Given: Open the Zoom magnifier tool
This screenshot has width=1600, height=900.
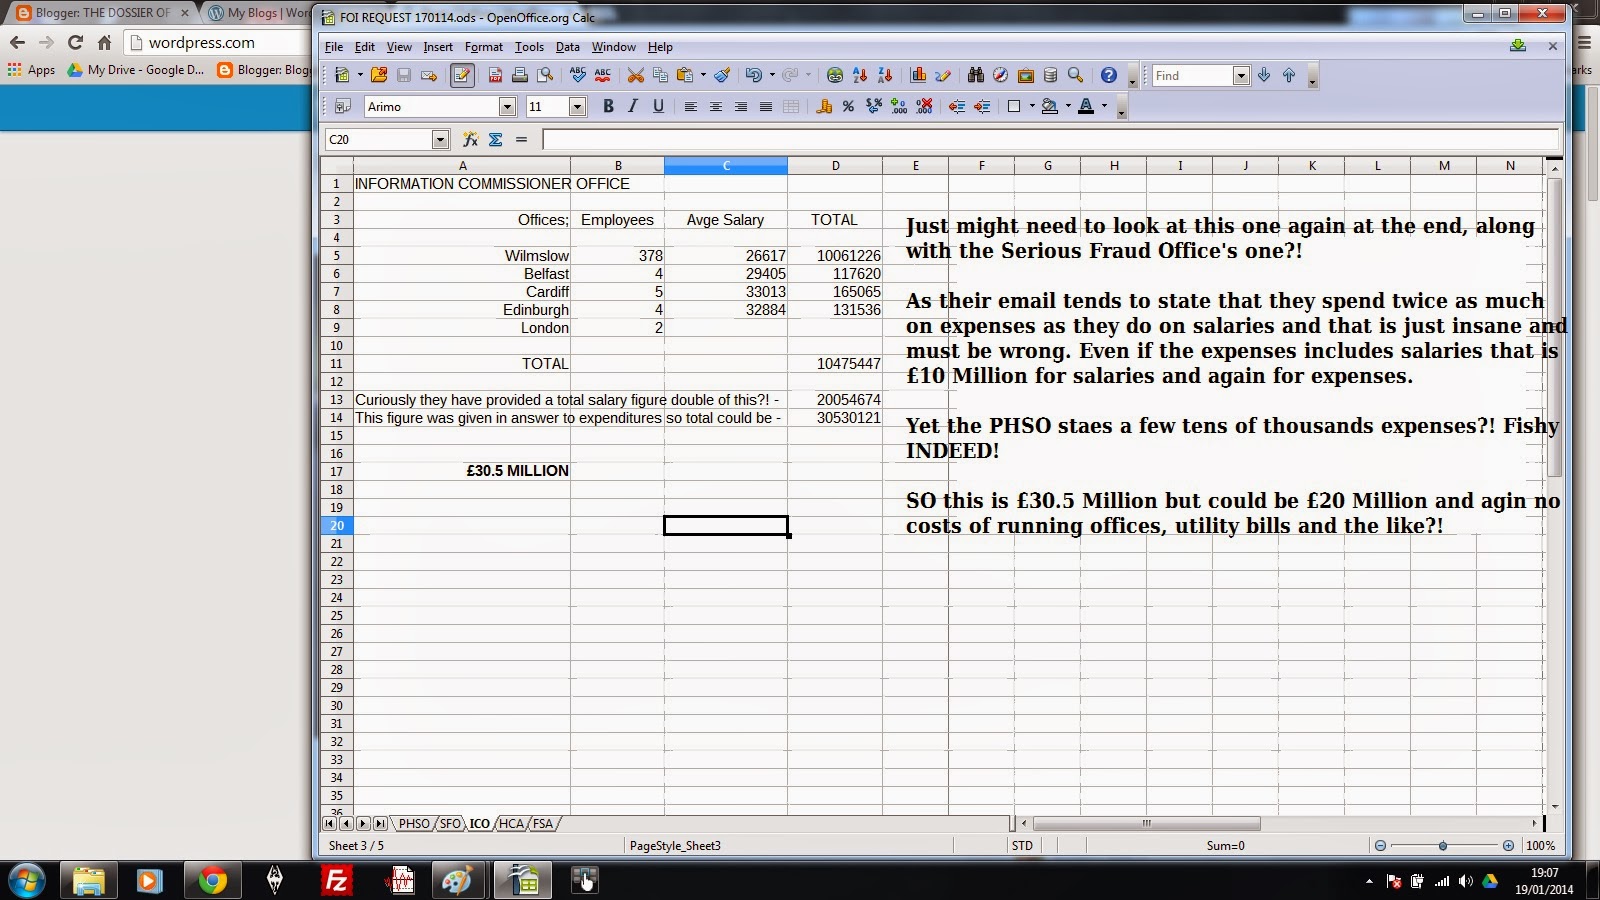Looking at the screenshot, I should pos(1075,76).
